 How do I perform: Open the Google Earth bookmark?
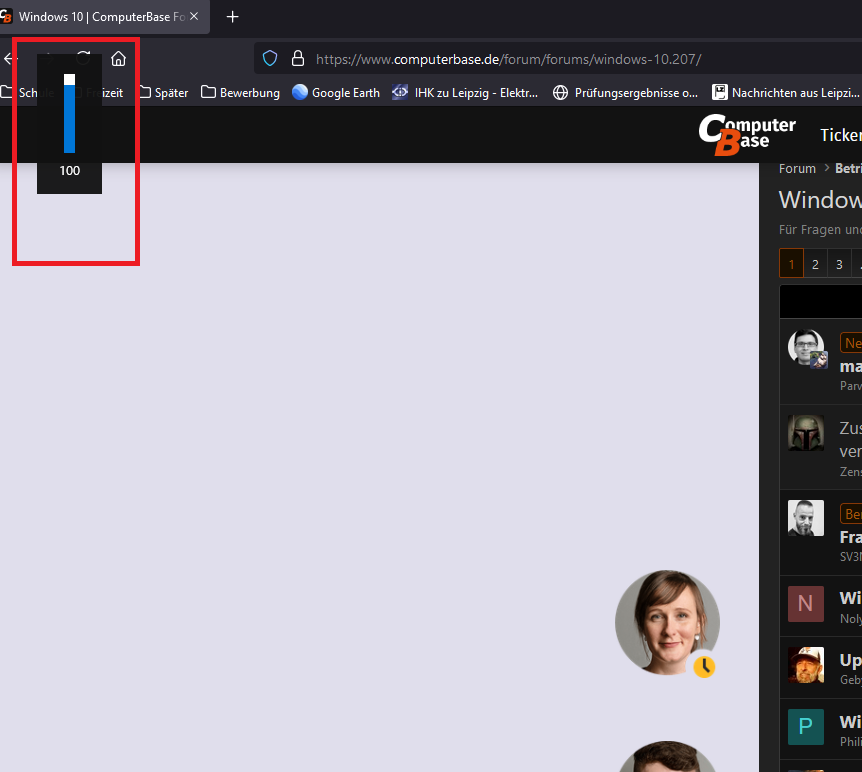pyautogui.click(x=336, y=92)
